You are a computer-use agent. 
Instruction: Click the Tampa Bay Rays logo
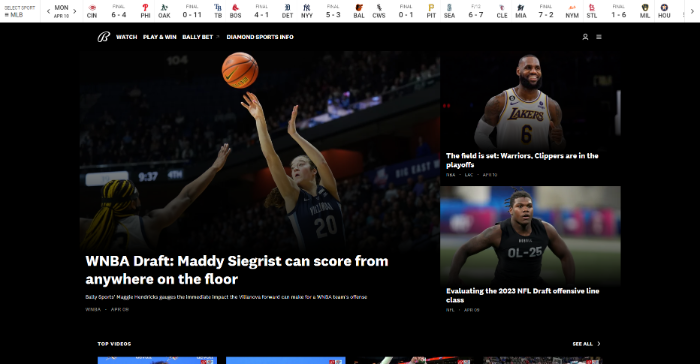click(x=218, y=8)
